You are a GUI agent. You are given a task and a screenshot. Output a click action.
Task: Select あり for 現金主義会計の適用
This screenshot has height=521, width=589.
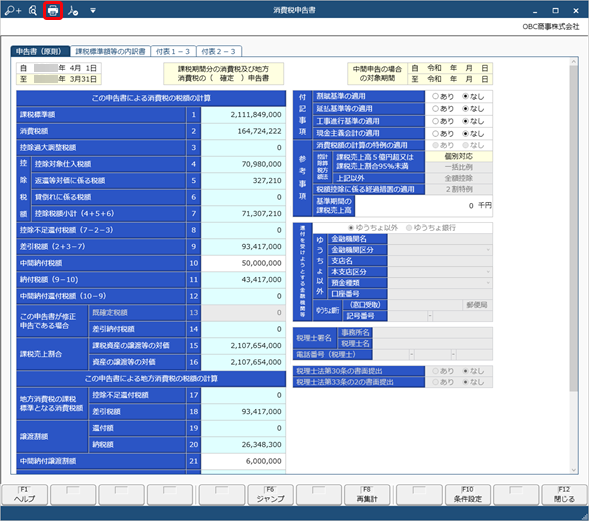click(435, 133)
